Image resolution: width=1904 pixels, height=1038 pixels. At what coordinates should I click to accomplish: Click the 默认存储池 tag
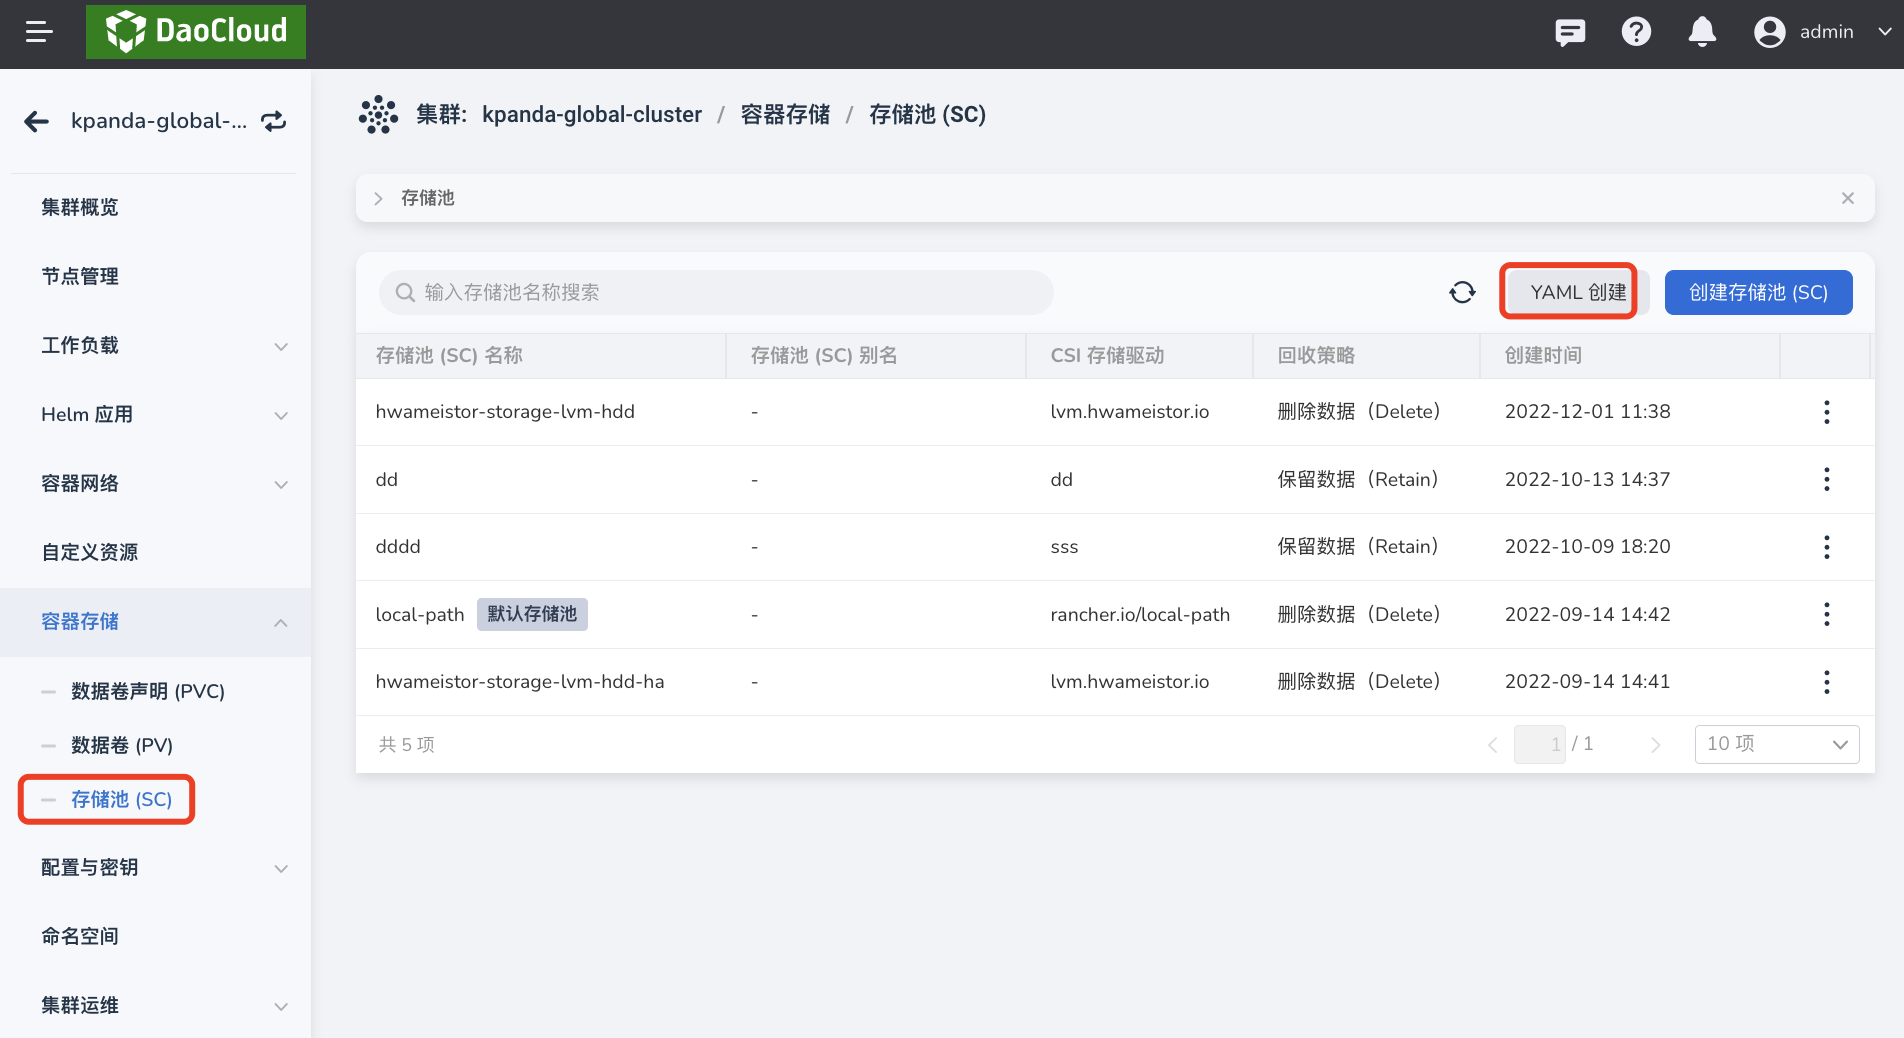point(532,614)
